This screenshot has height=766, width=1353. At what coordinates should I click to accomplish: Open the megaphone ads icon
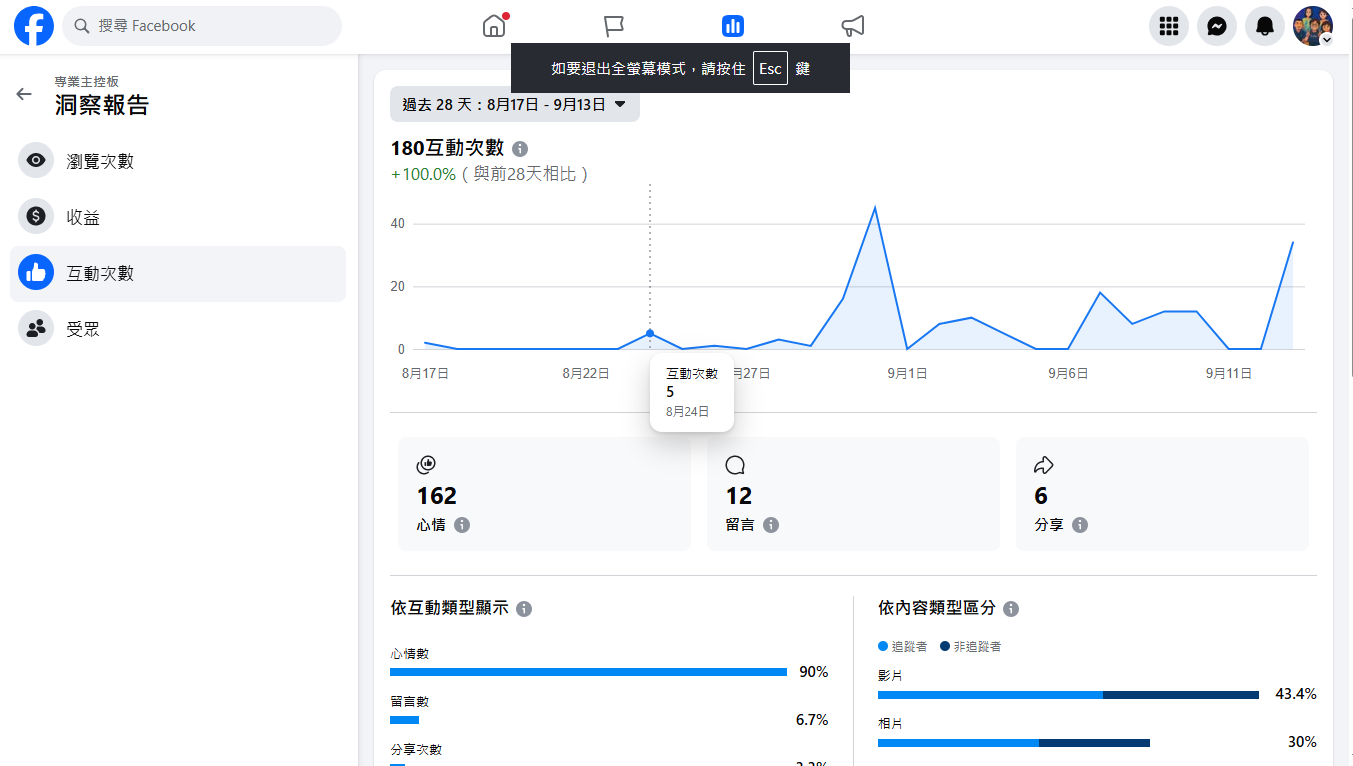(x=852, y=26)
